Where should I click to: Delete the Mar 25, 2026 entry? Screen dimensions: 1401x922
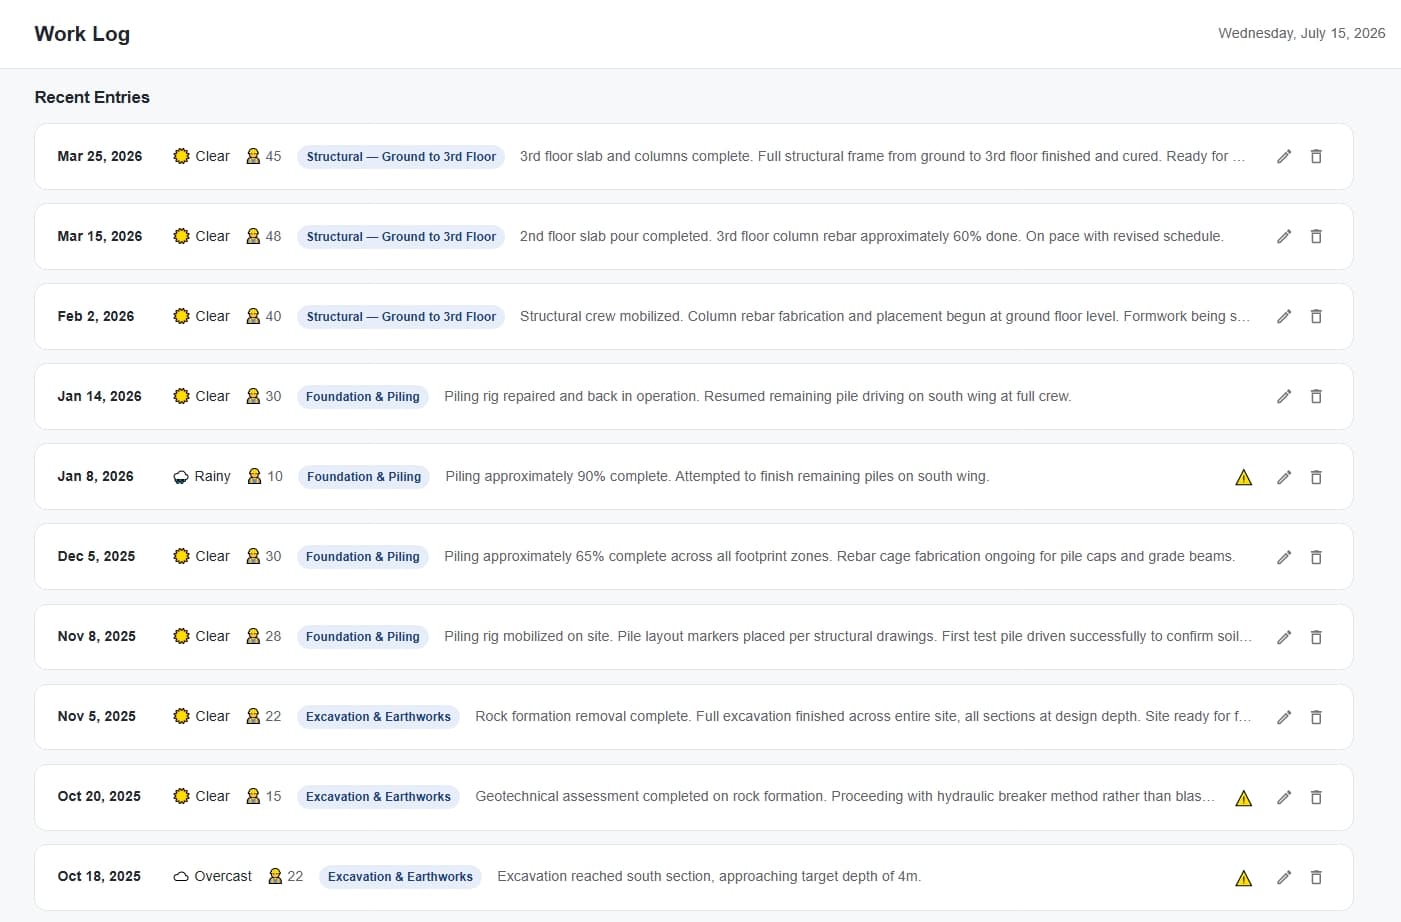[x=1316, y=157]
